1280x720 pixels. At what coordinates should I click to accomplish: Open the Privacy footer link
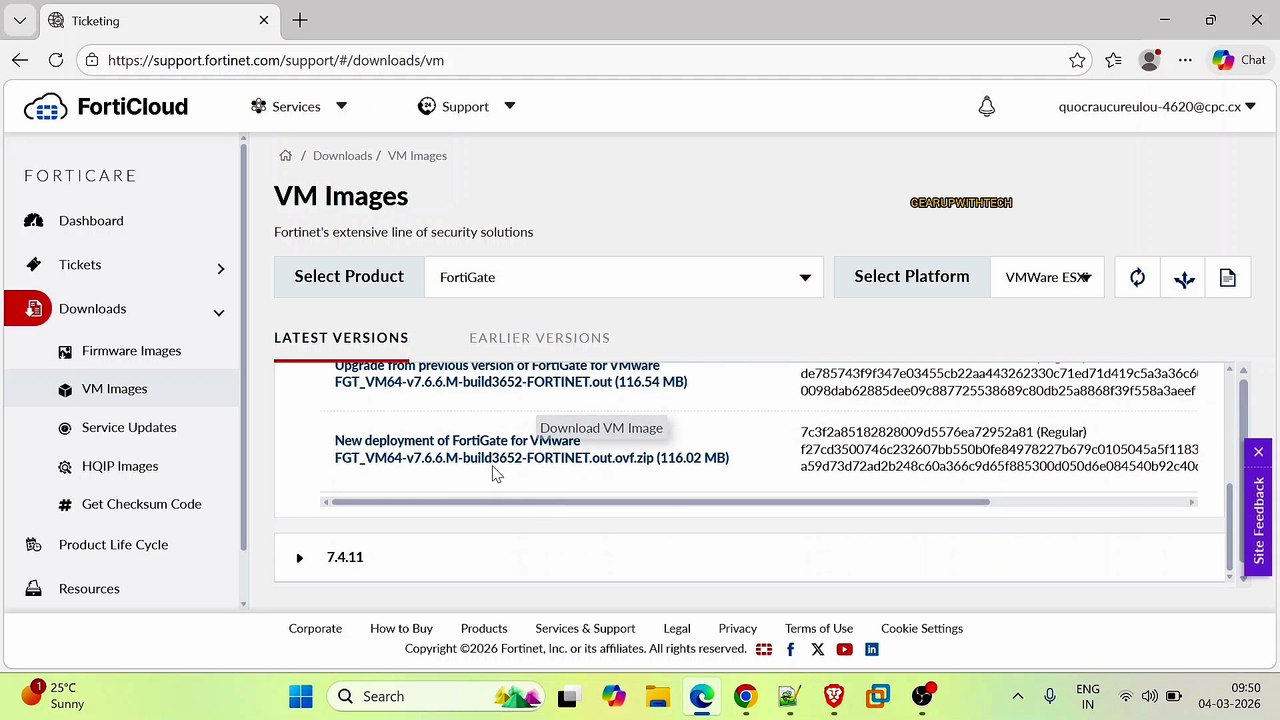738,629
